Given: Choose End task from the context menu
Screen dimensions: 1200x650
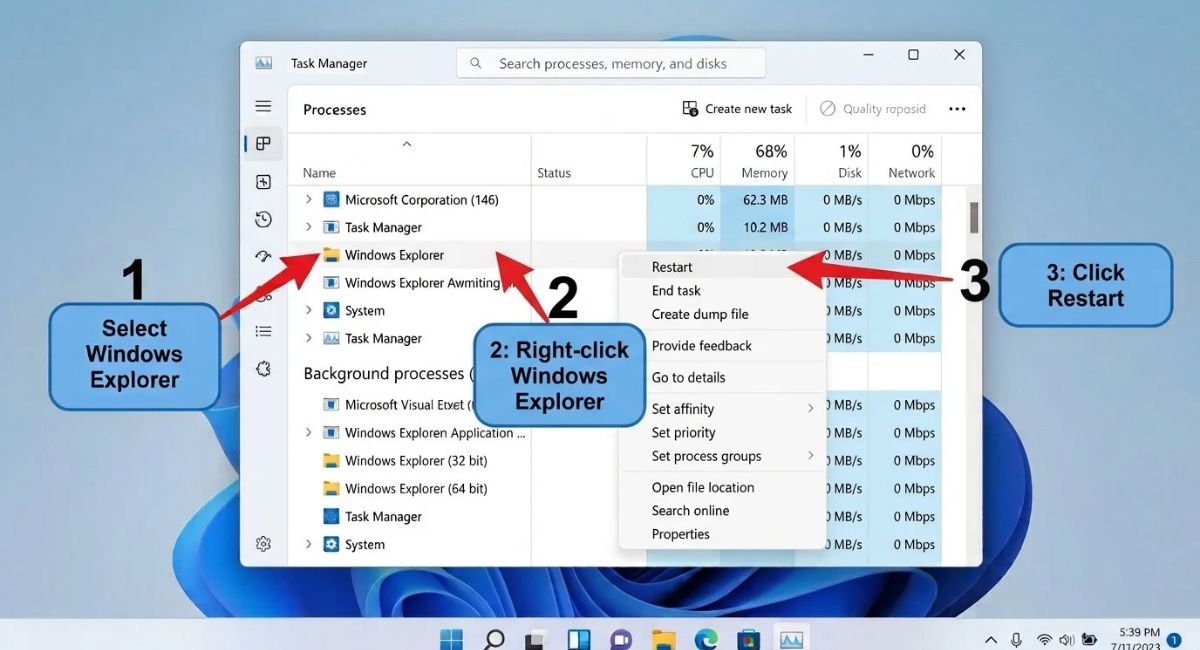Looking at the screenshot, I should (722, 290).
